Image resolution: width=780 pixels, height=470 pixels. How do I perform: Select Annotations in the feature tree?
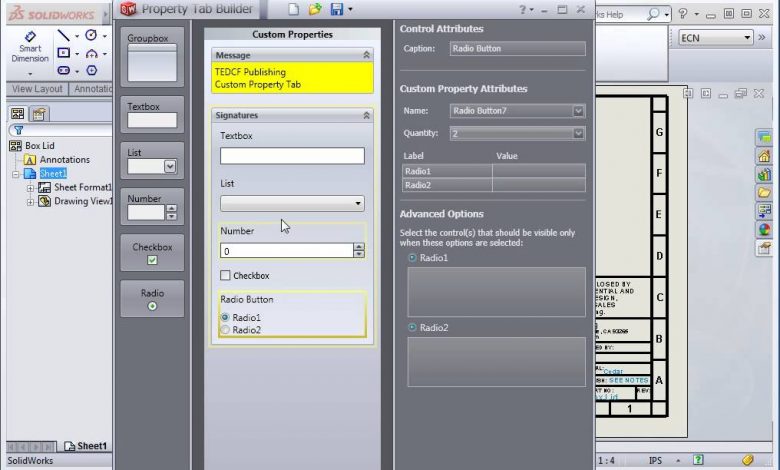point(65,160)
